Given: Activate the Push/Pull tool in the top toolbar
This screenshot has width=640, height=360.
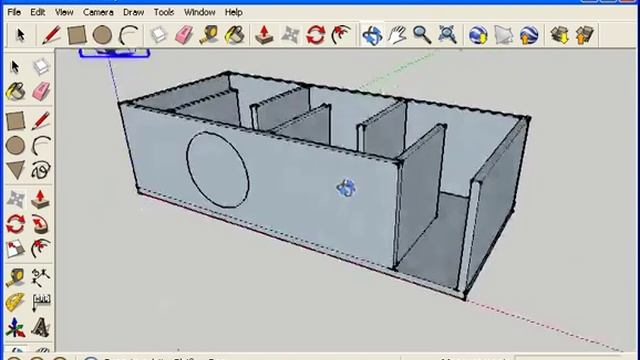Looking at the screenshot, I should pyautogui.click(x=264, y=35).
